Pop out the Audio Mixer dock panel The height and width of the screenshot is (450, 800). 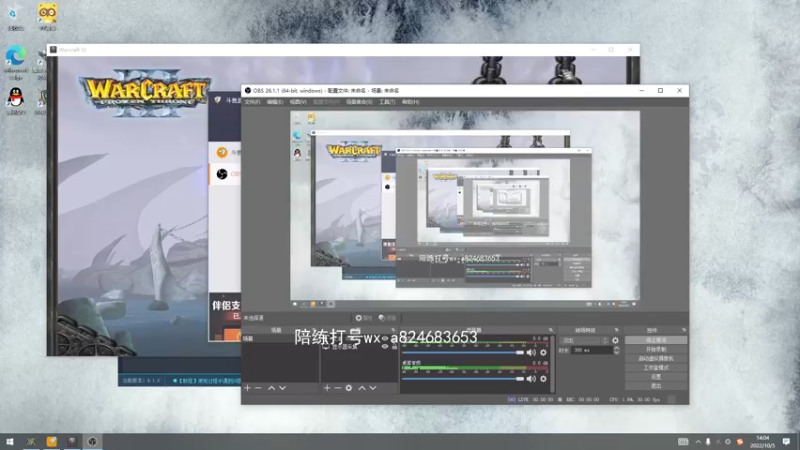pos(551,330)
